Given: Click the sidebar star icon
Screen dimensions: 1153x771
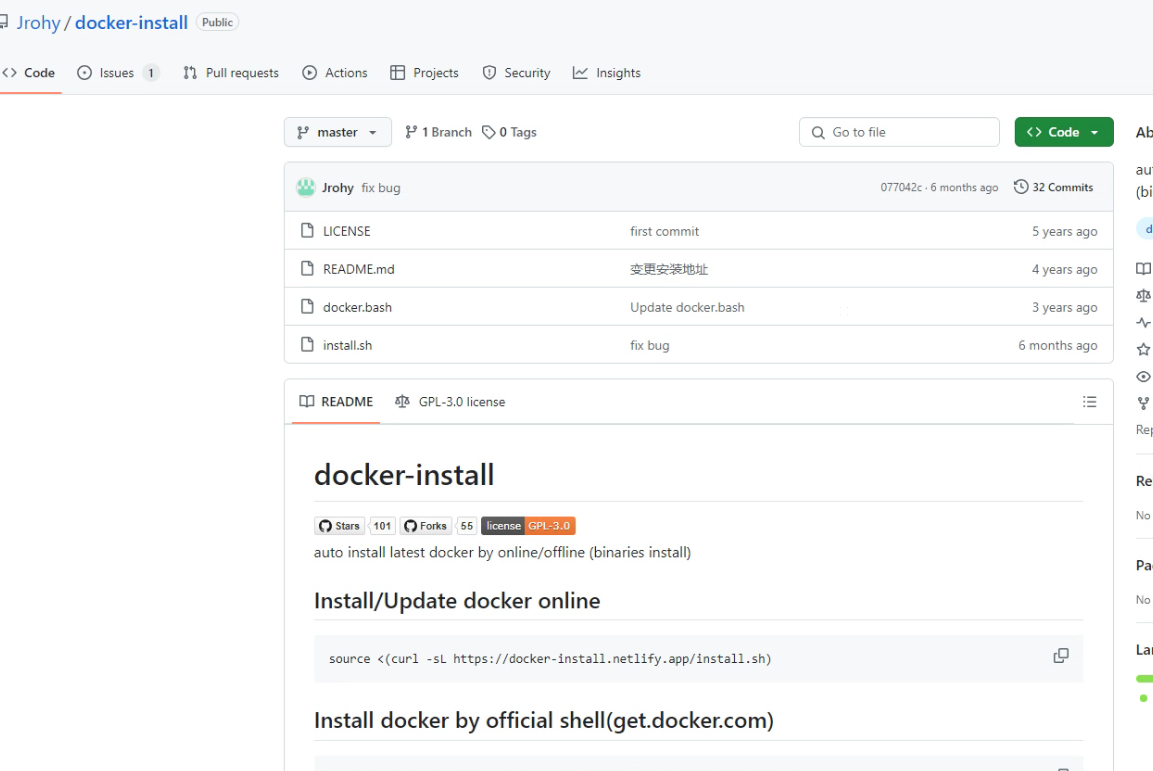Looking at the screenshot, I should [x=1143, y=349].
